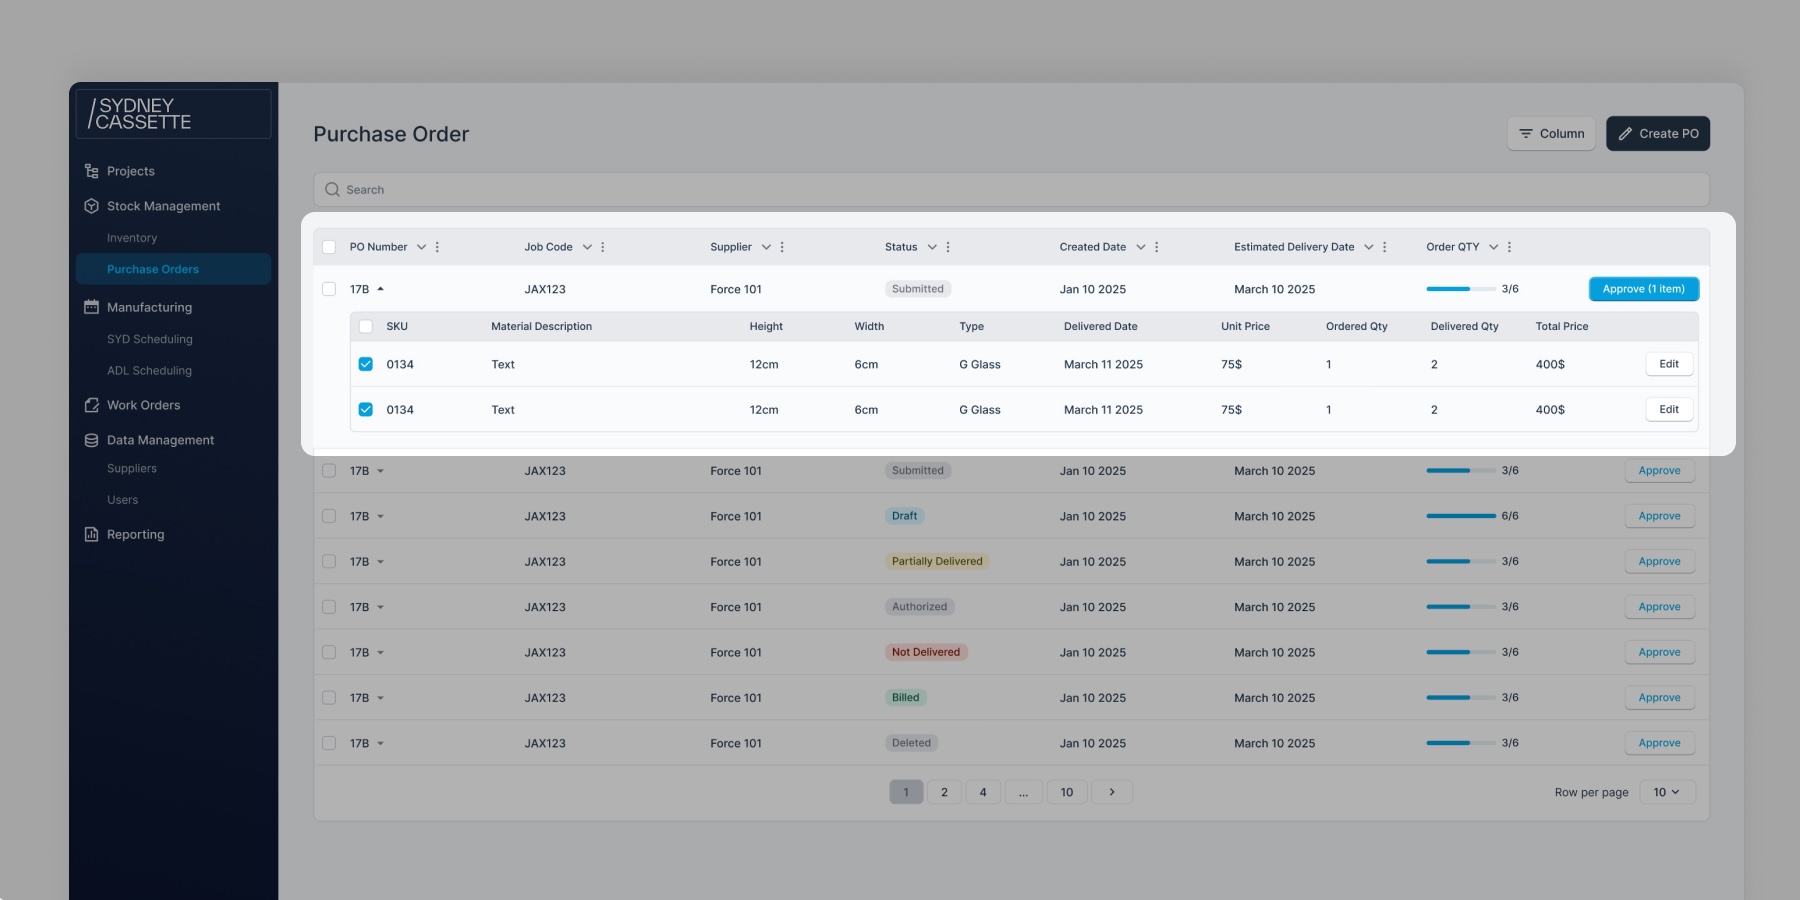This screenshot has height=900, width=1800.
Task: Sort by Created Date chevron
Action: (x=1140, y=247)
